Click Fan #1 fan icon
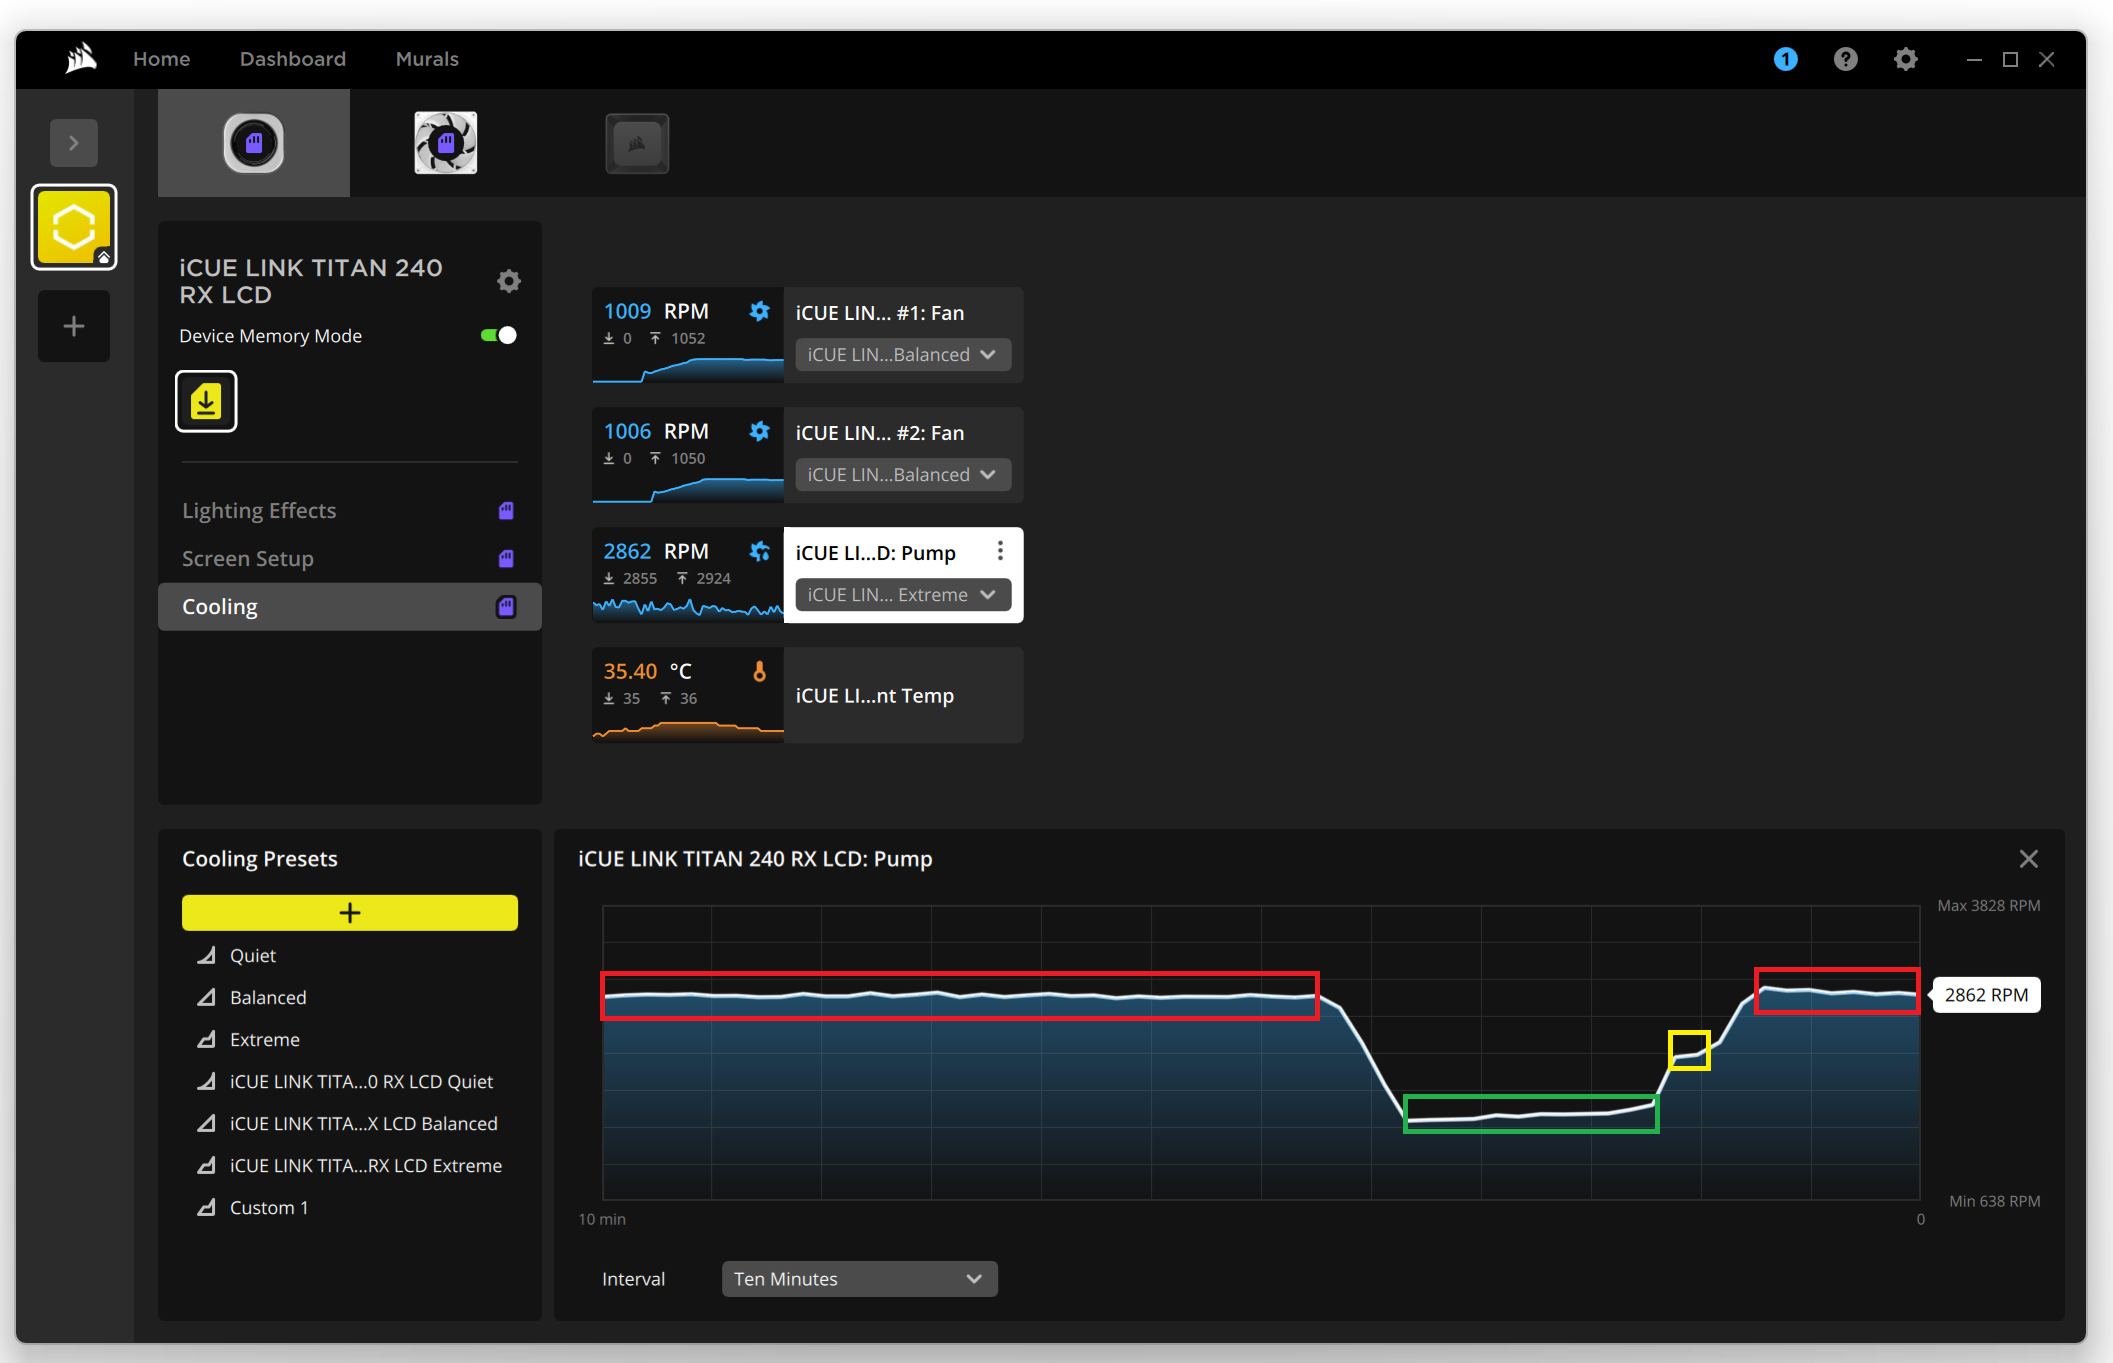Viewport: 2113px width, 1363px height. tap(760, 311)
